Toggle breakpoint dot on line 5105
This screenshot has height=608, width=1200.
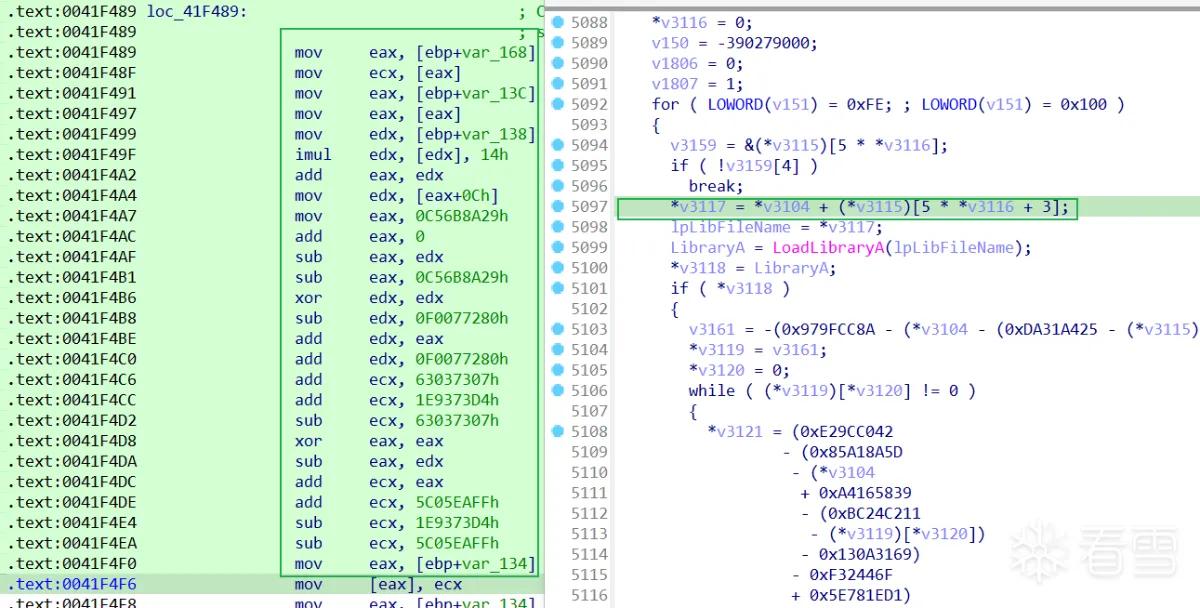(558, 370)
